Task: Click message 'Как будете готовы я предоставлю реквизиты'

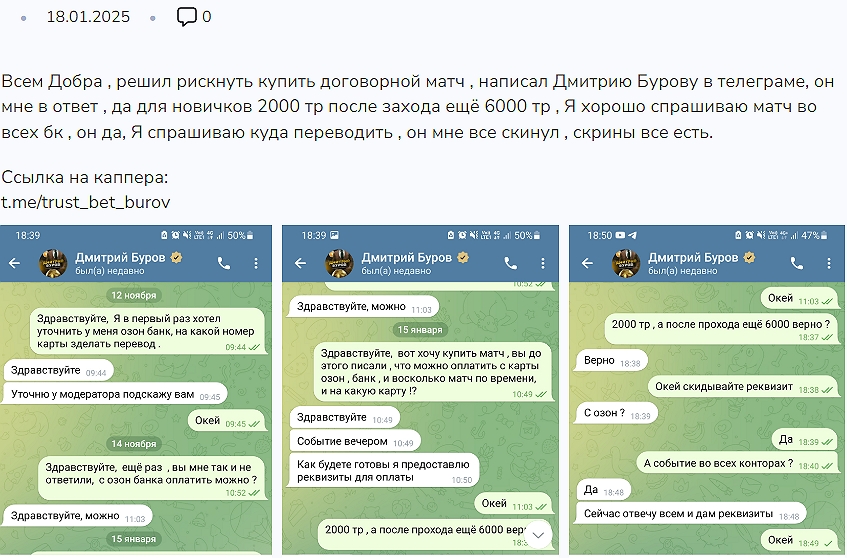Action: click(x=384, y=470)
